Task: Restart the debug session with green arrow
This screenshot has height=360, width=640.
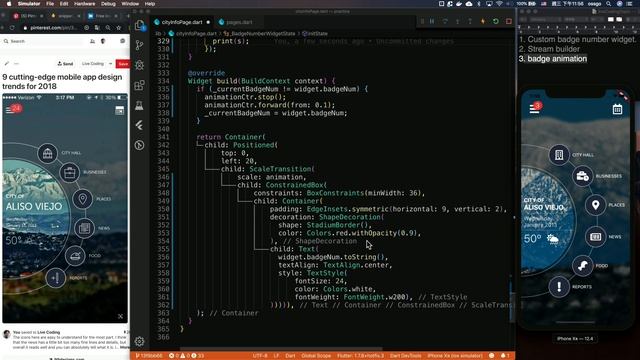Action: (x=496, y=21)
